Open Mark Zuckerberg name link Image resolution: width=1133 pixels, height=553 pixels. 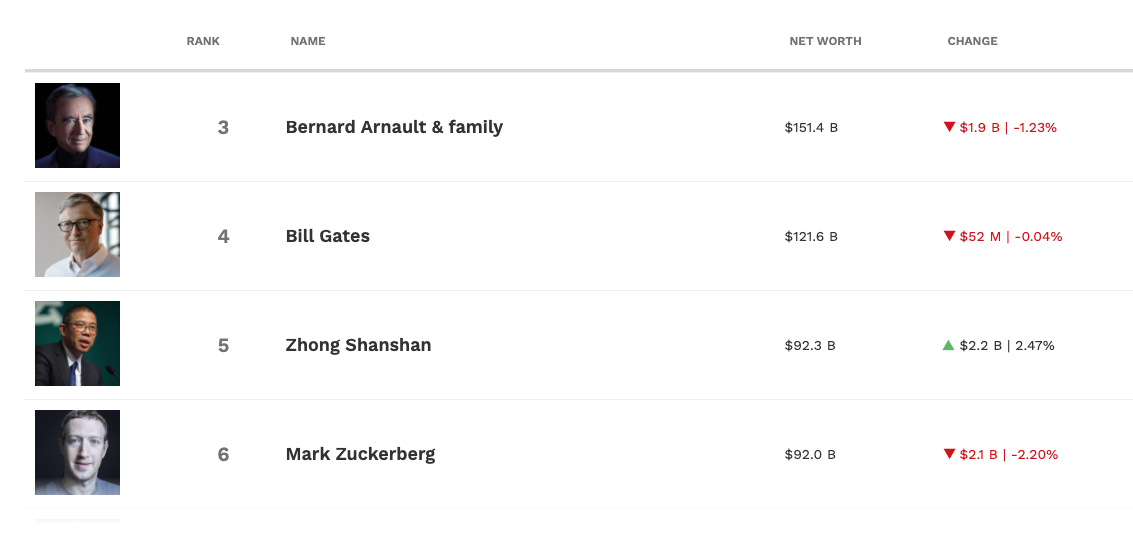(360, 454)
